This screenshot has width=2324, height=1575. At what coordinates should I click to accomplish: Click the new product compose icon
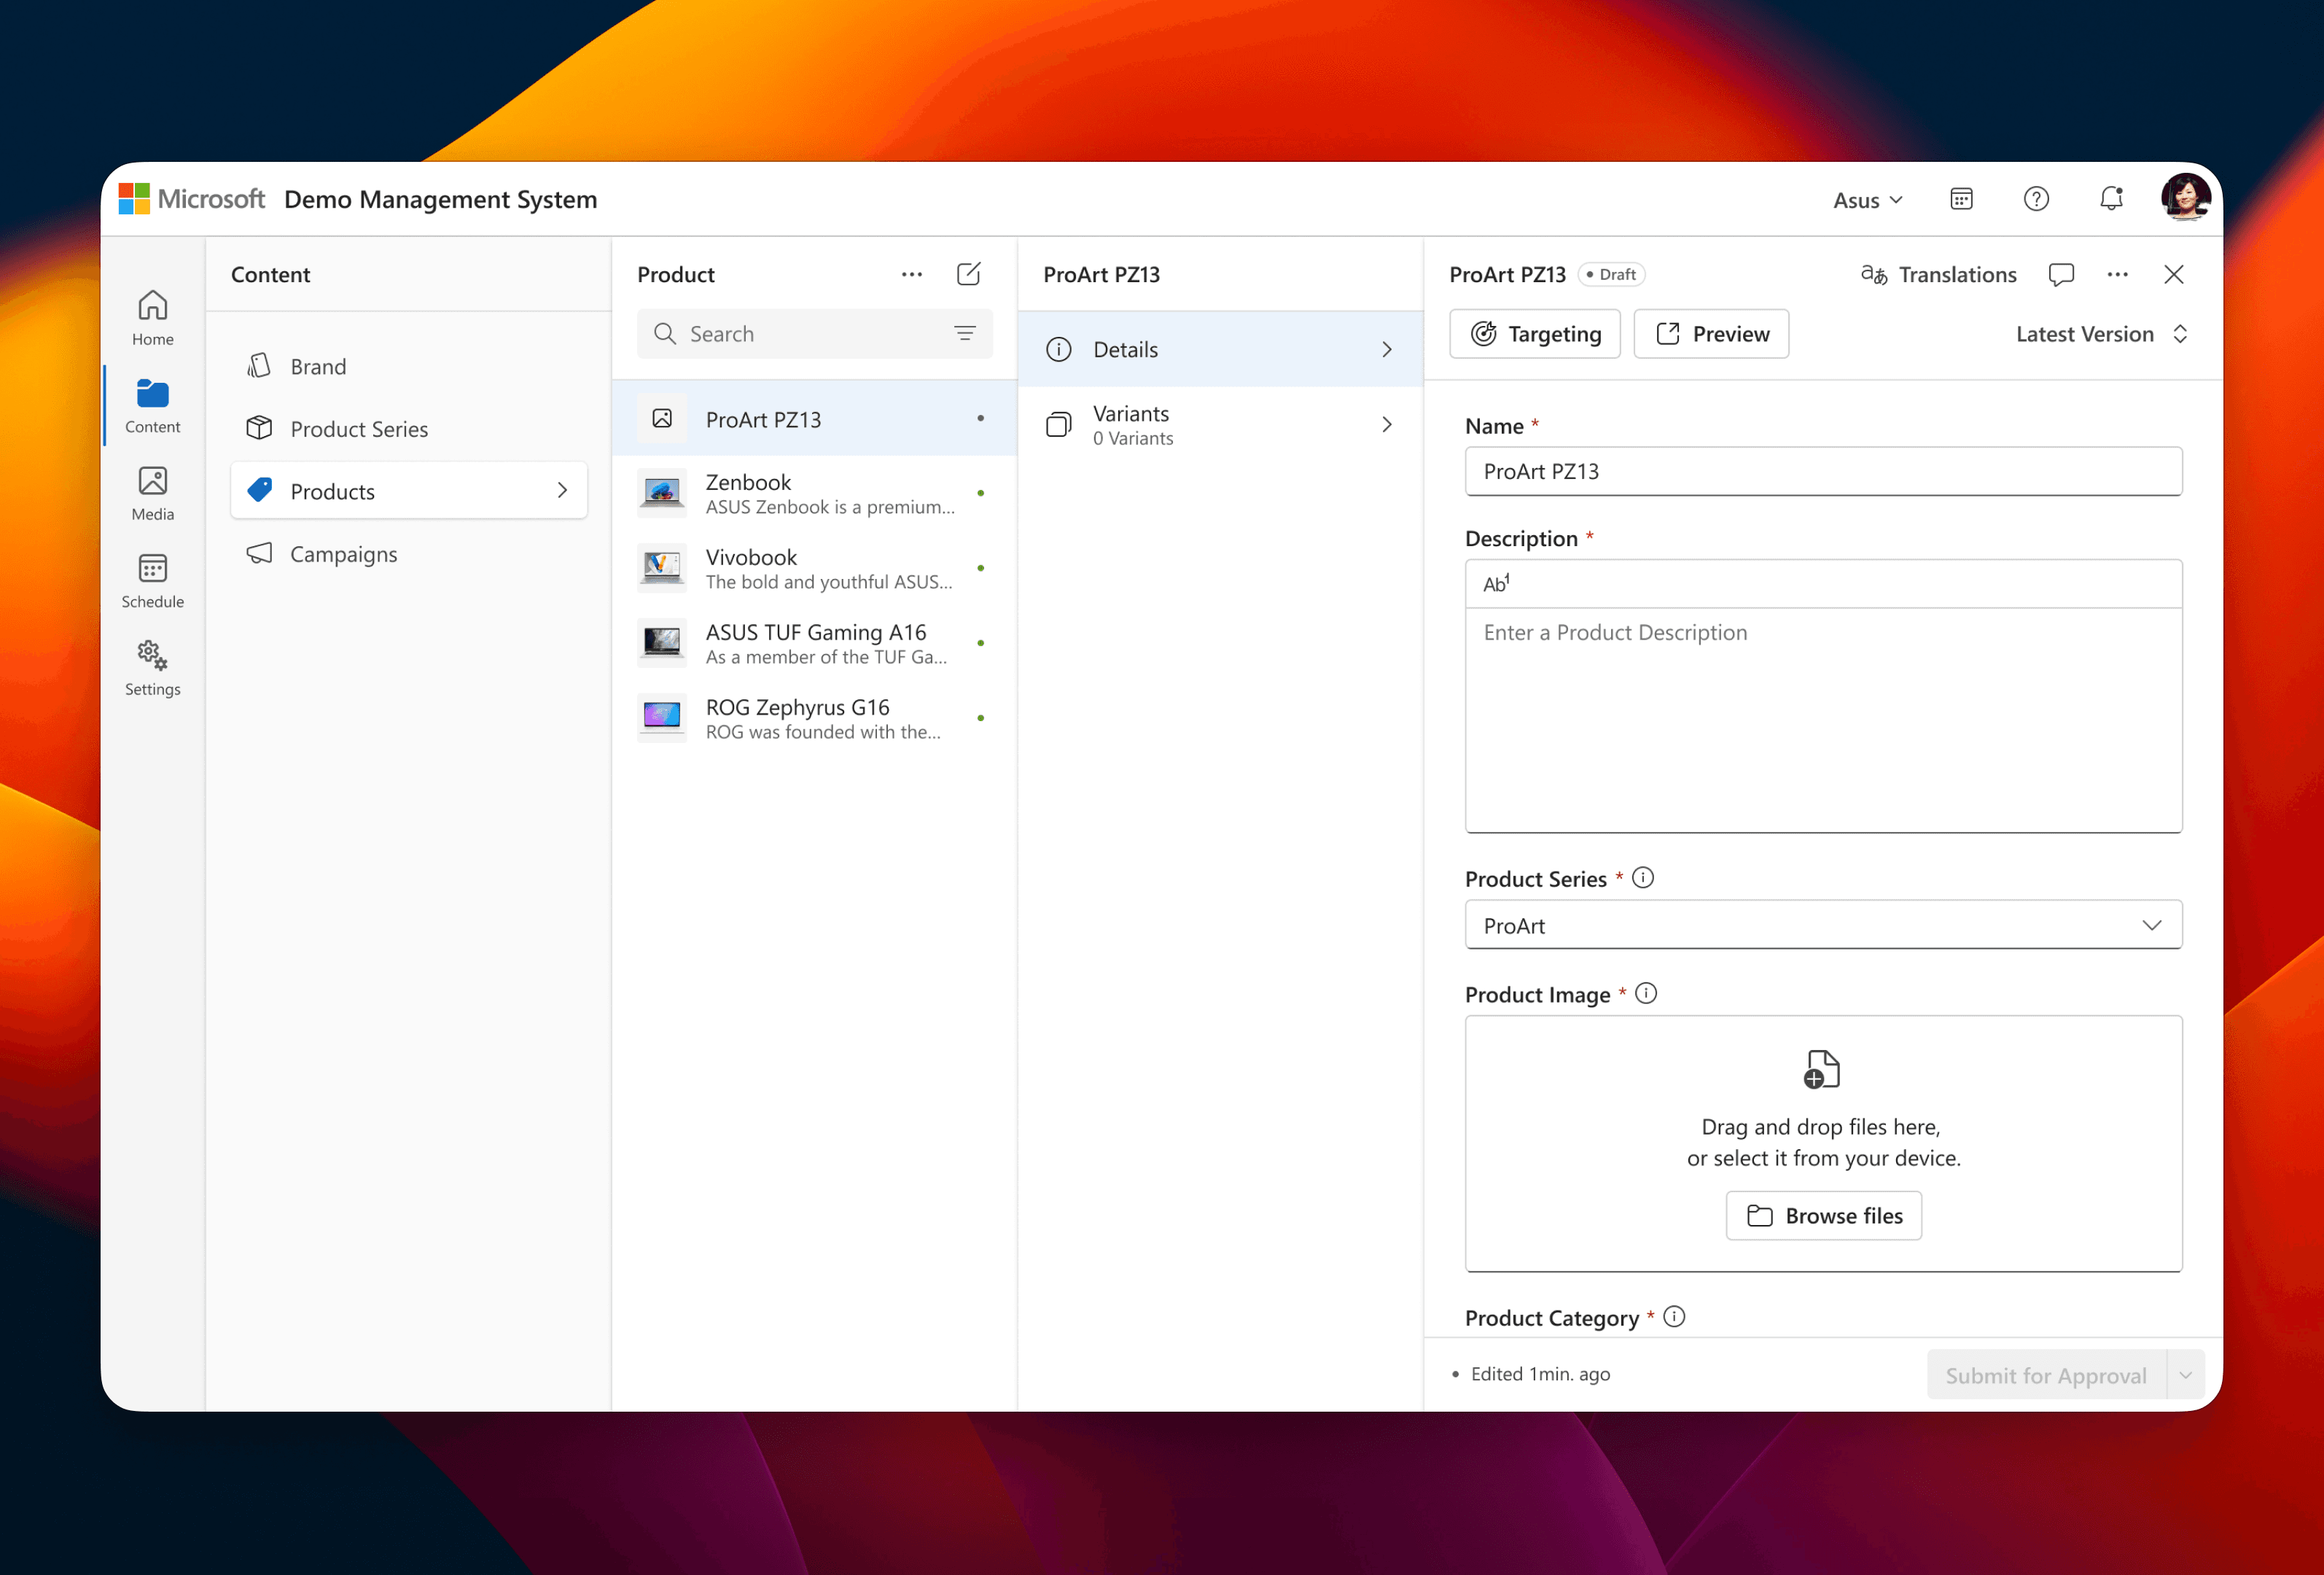[x=968, y=274]
